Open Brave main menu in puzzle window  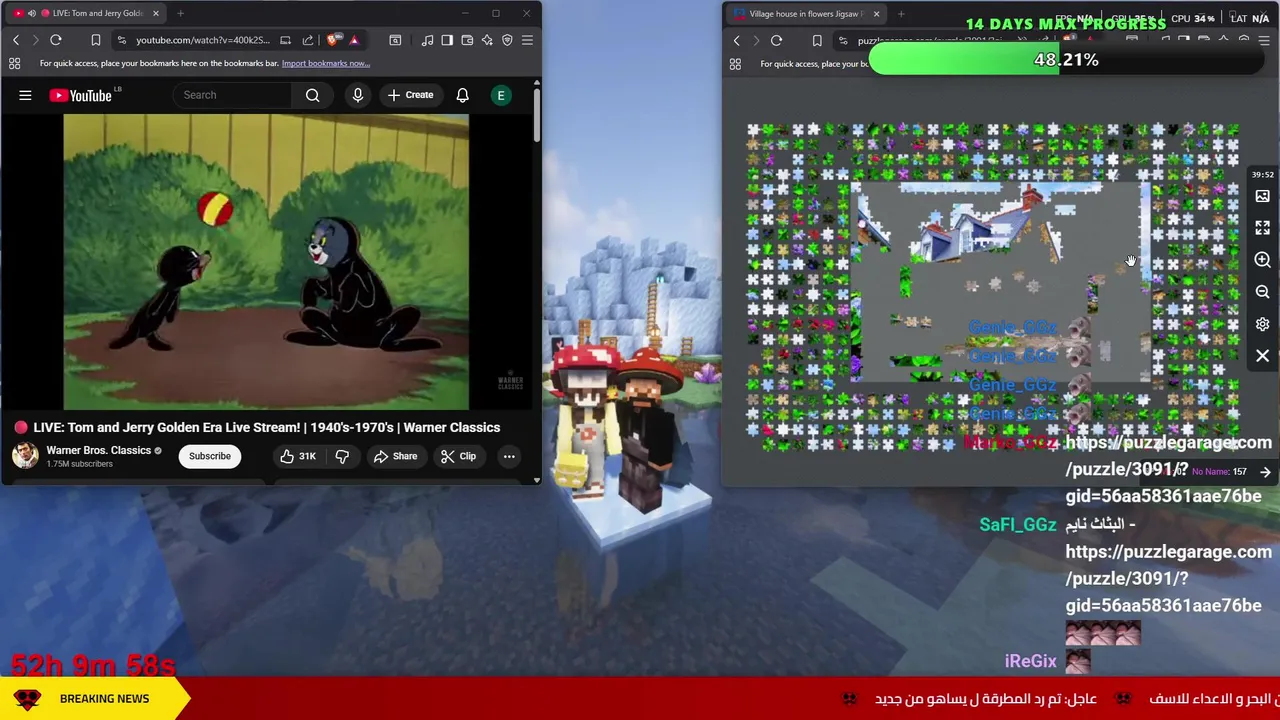coord(1264,40)
